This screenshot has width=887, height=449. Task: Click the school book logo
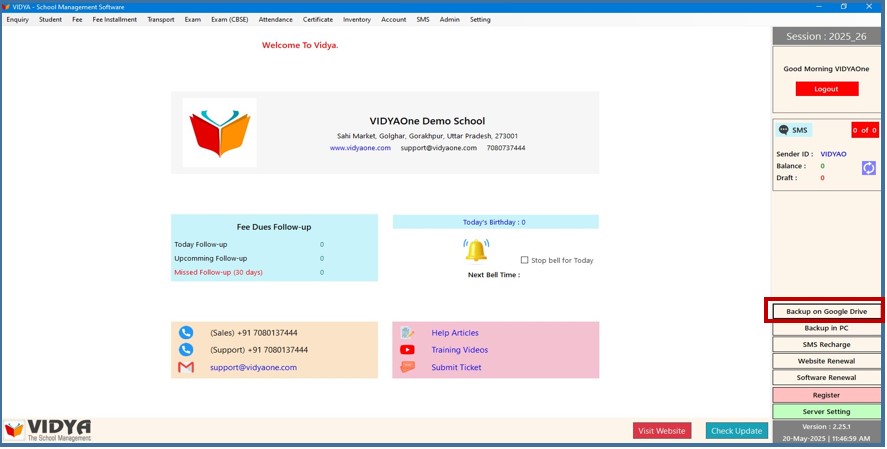[x=219, y=133]
